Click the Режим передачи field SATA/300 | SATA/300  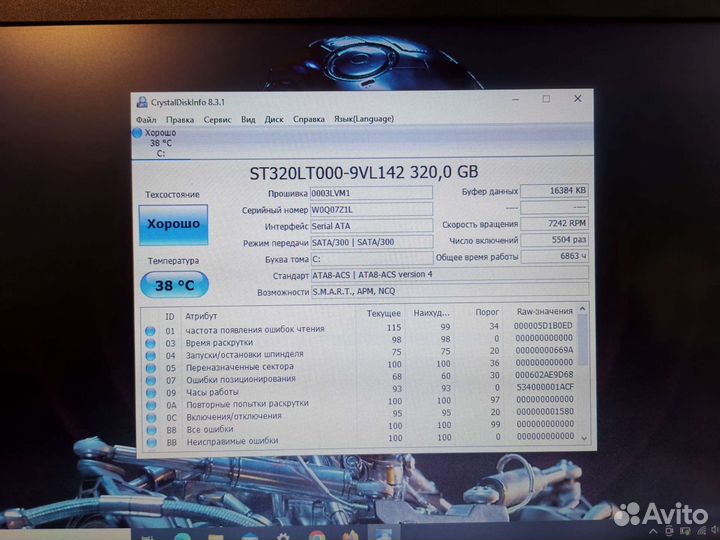click(x=371, y=242)
